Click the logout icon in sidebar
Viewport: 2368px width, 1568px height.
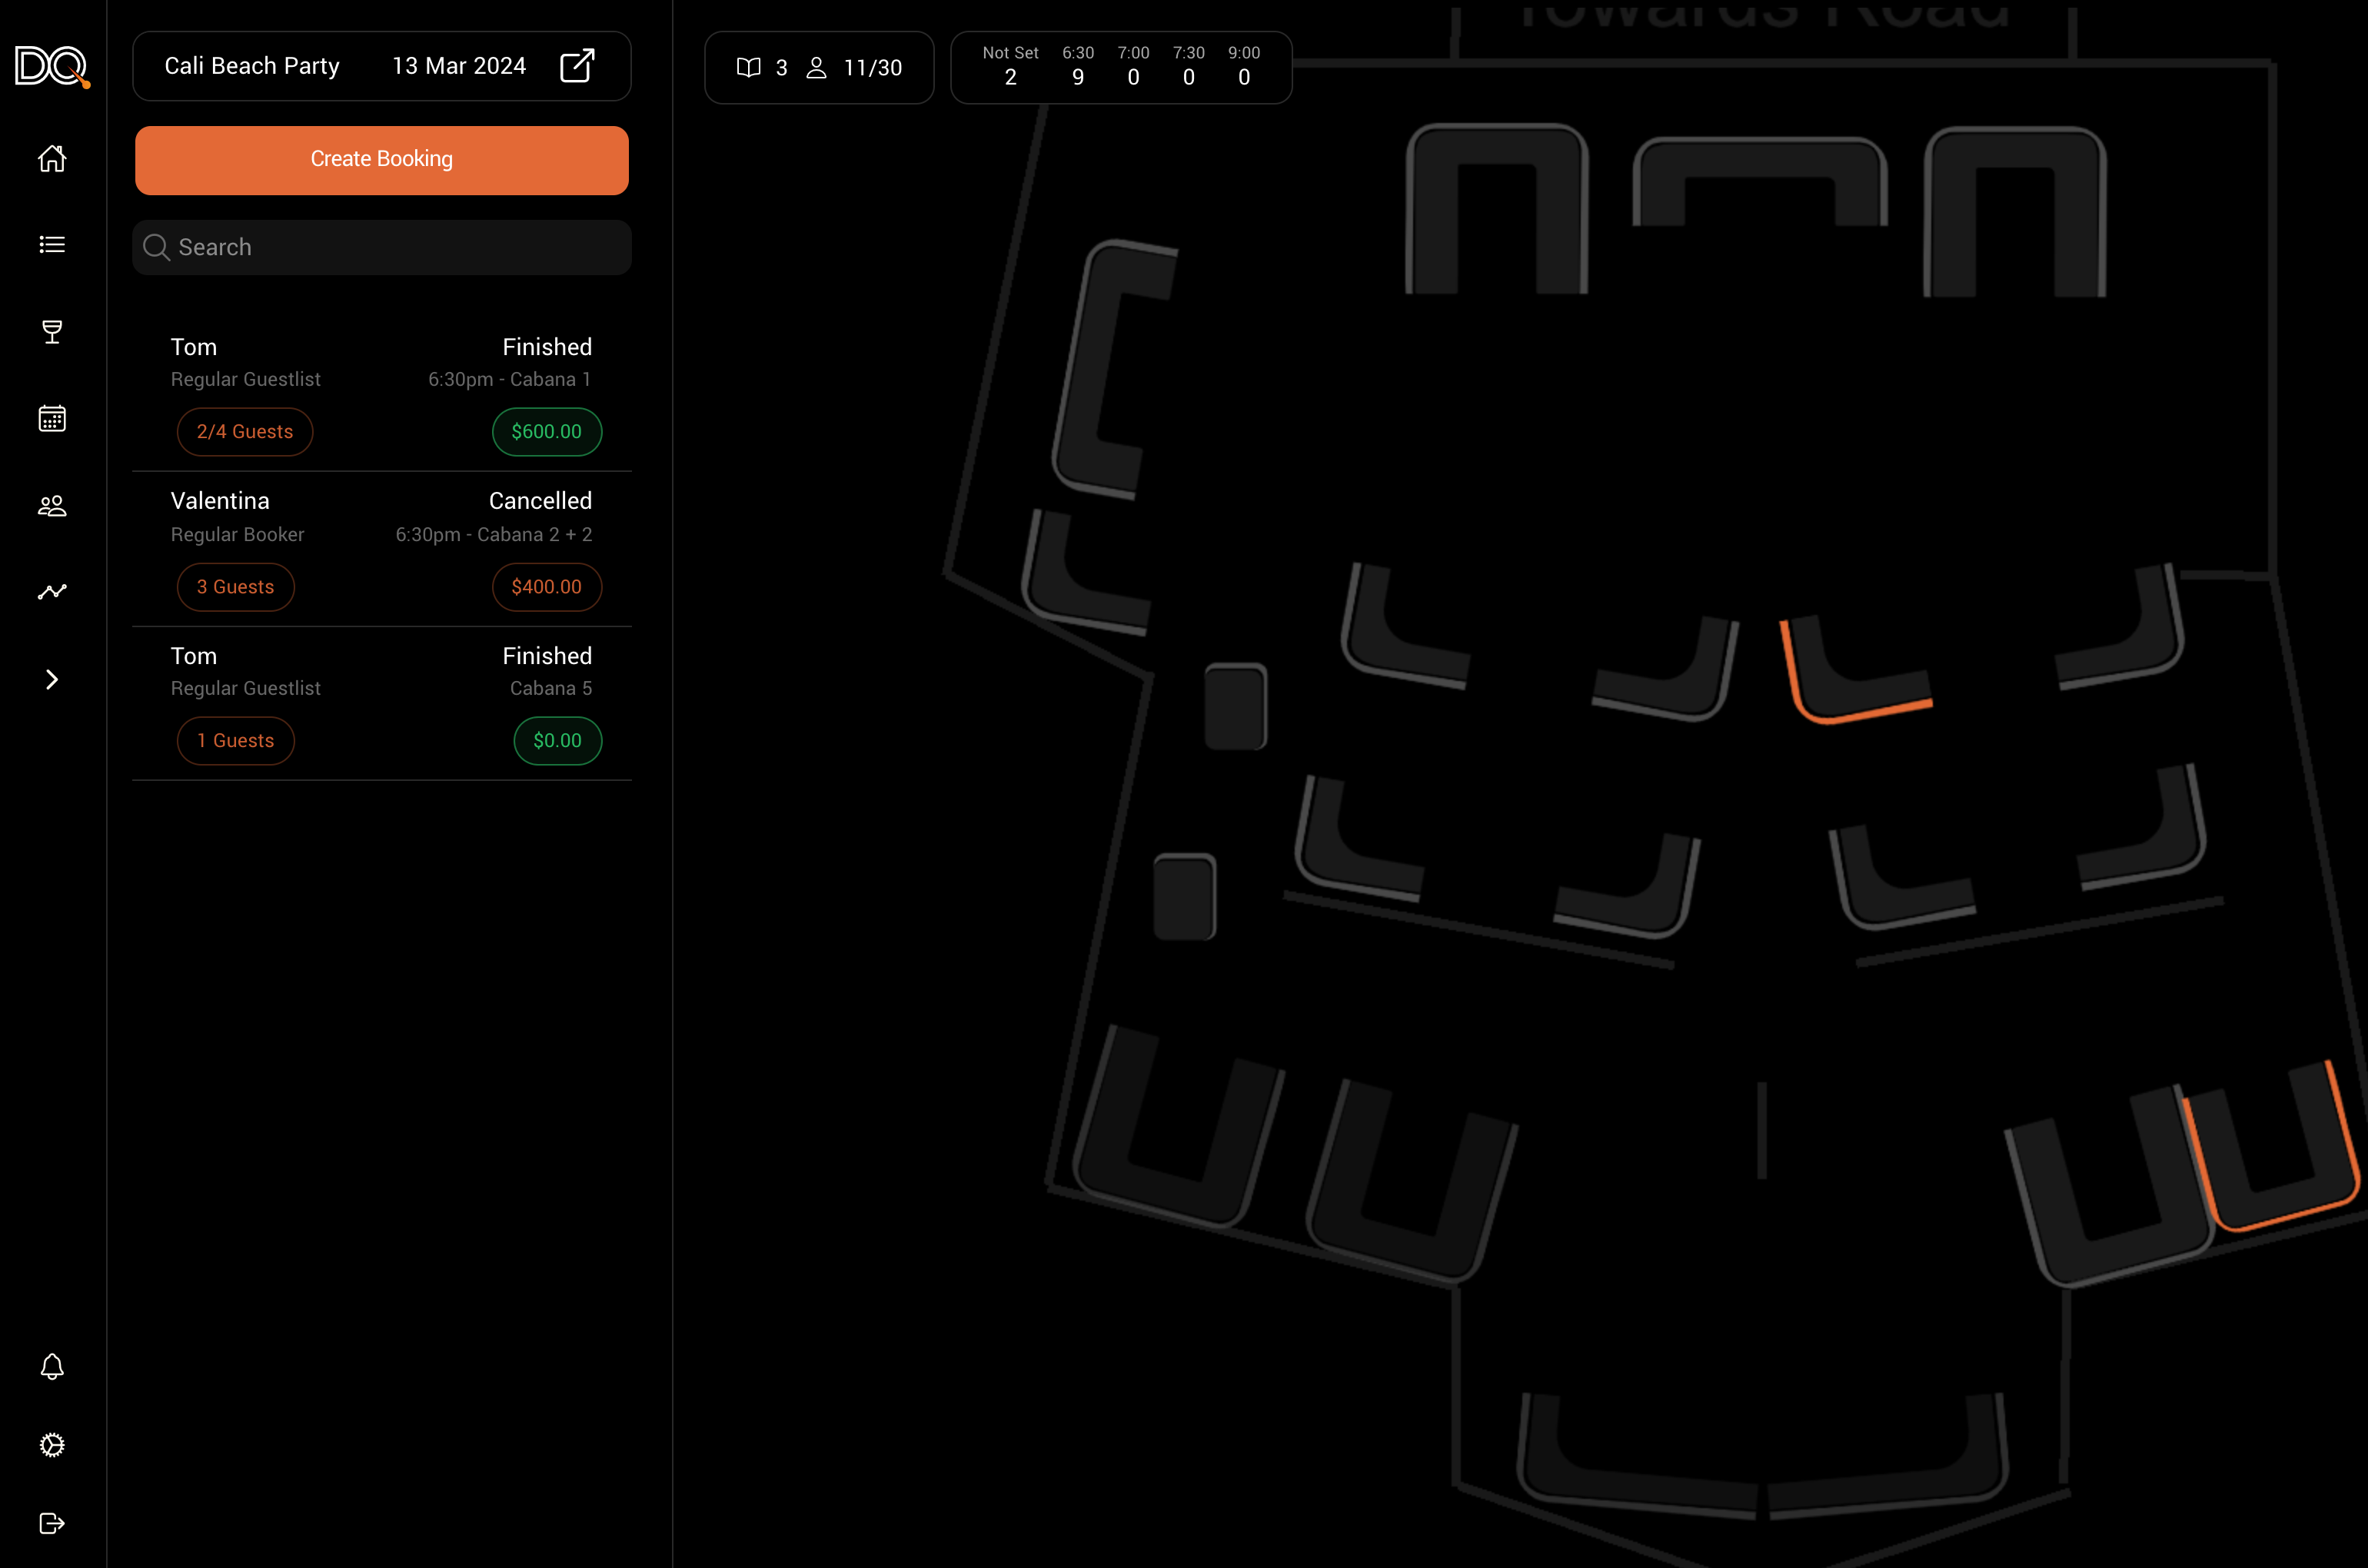[x=52, y=1523]
